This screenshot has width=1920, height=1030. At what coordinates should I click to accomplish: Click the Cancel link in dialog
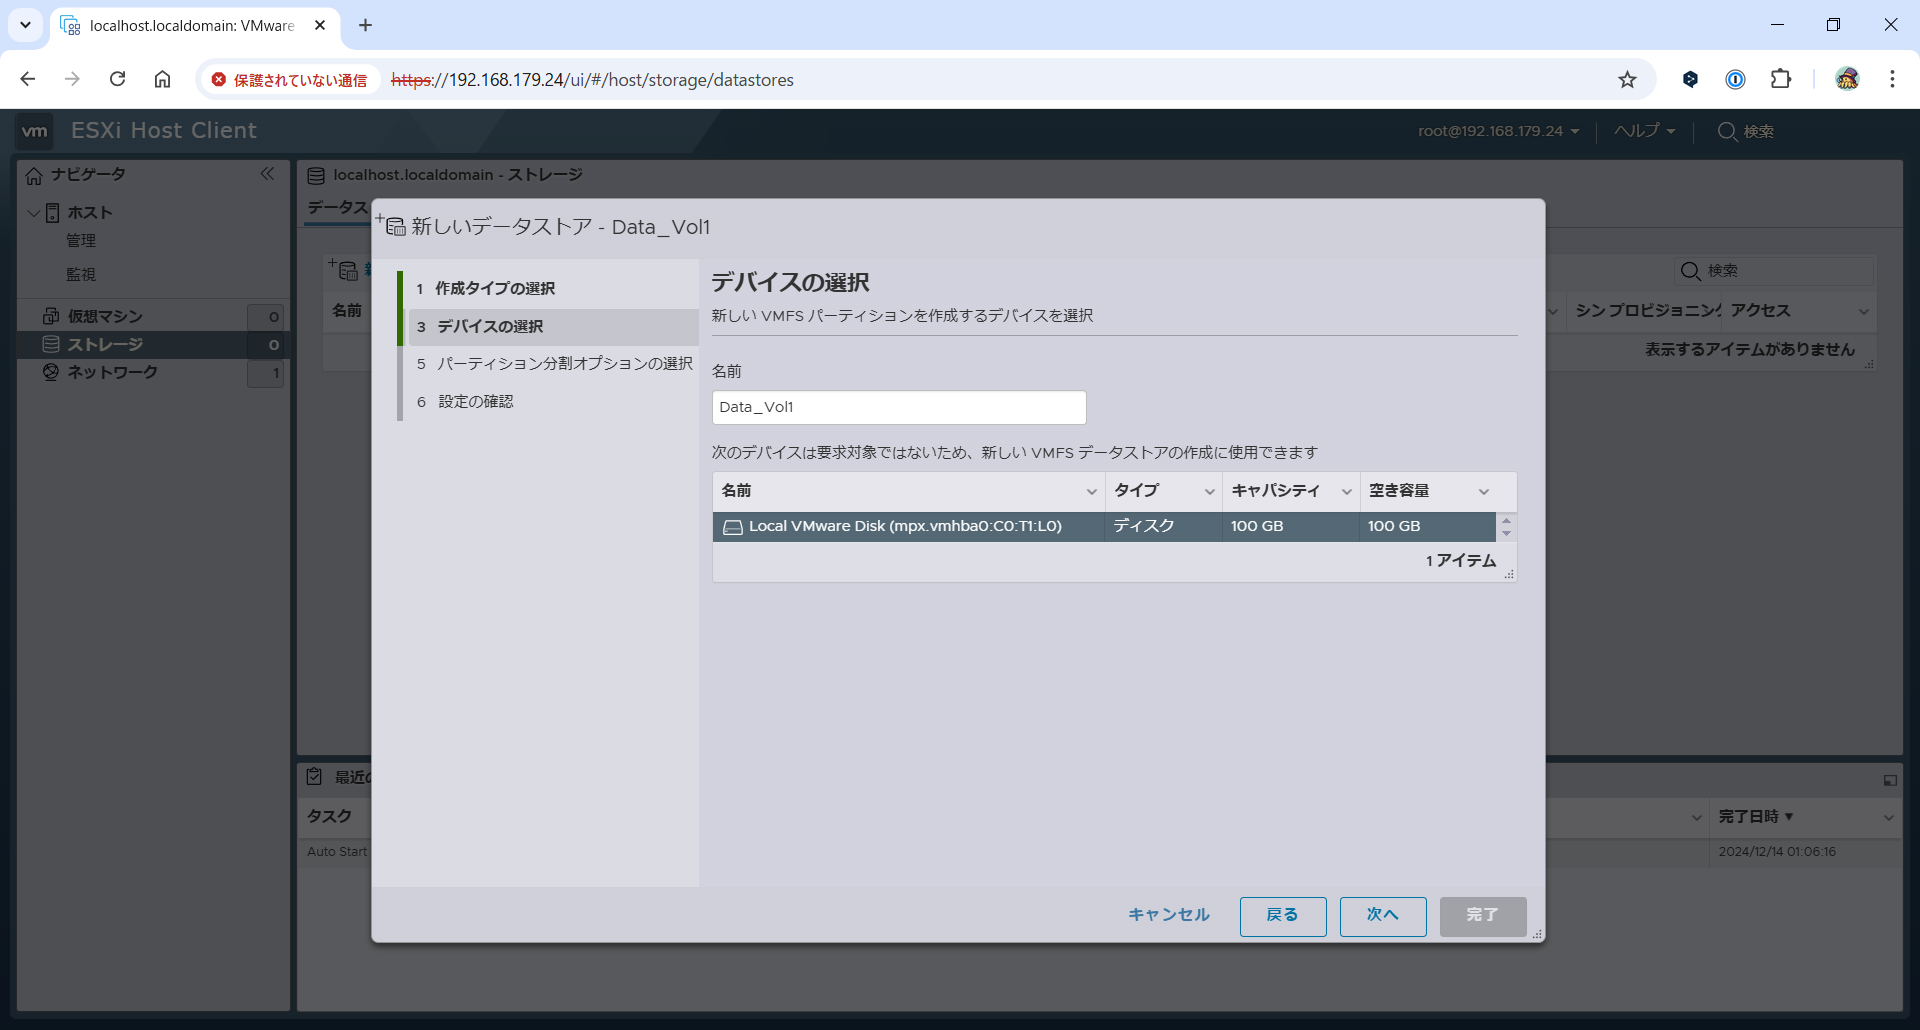tap(1168, 915)
